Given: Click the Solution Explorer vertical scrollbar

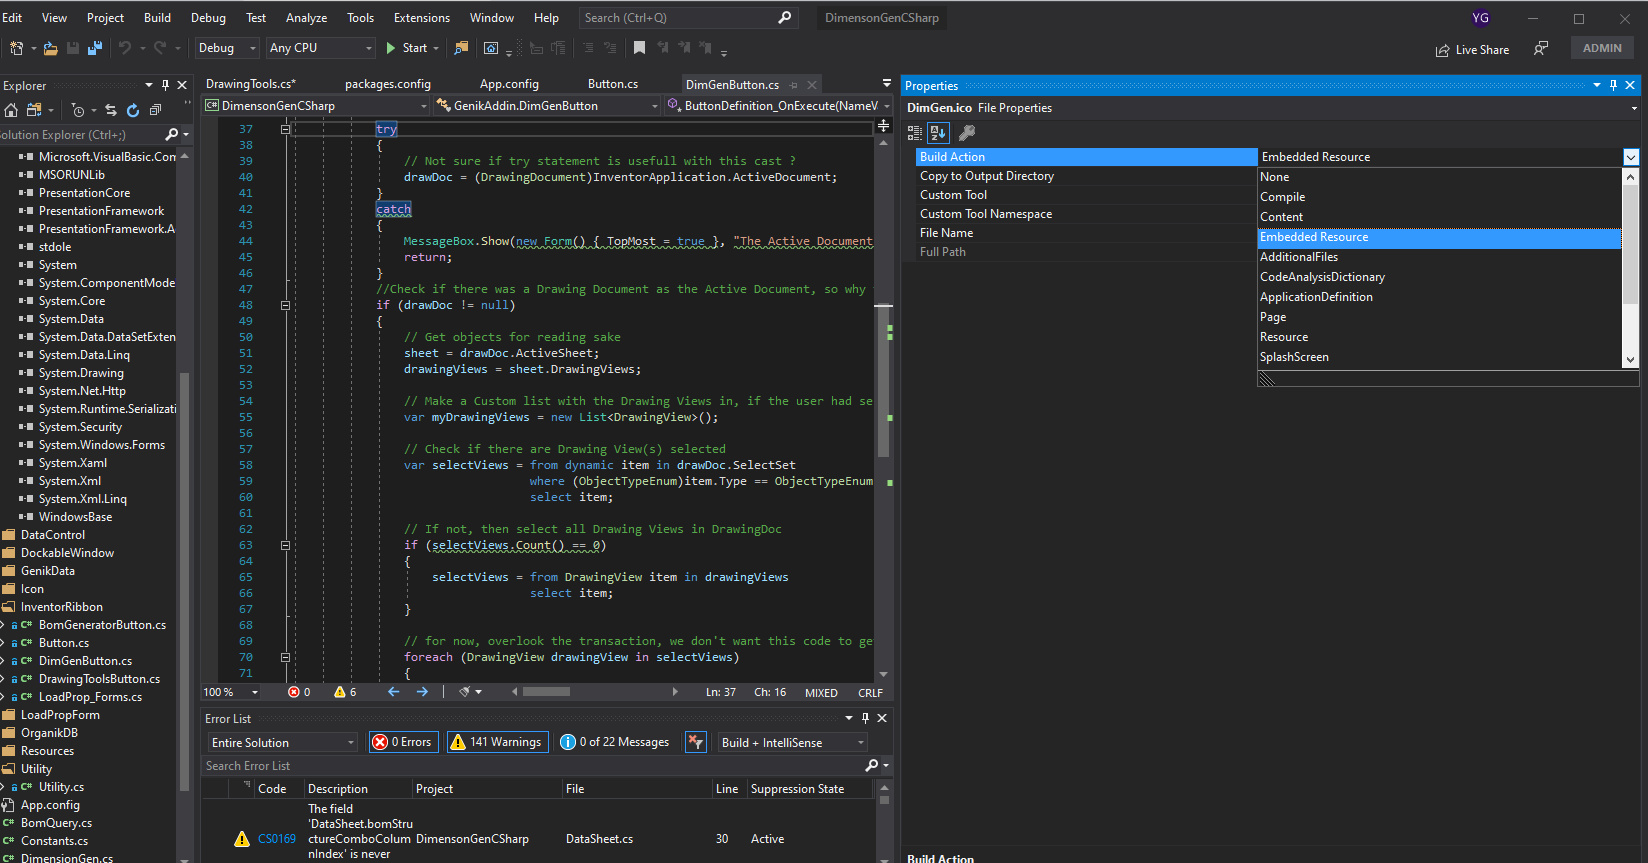Looking at the screenshot, I should coord(184,580).
